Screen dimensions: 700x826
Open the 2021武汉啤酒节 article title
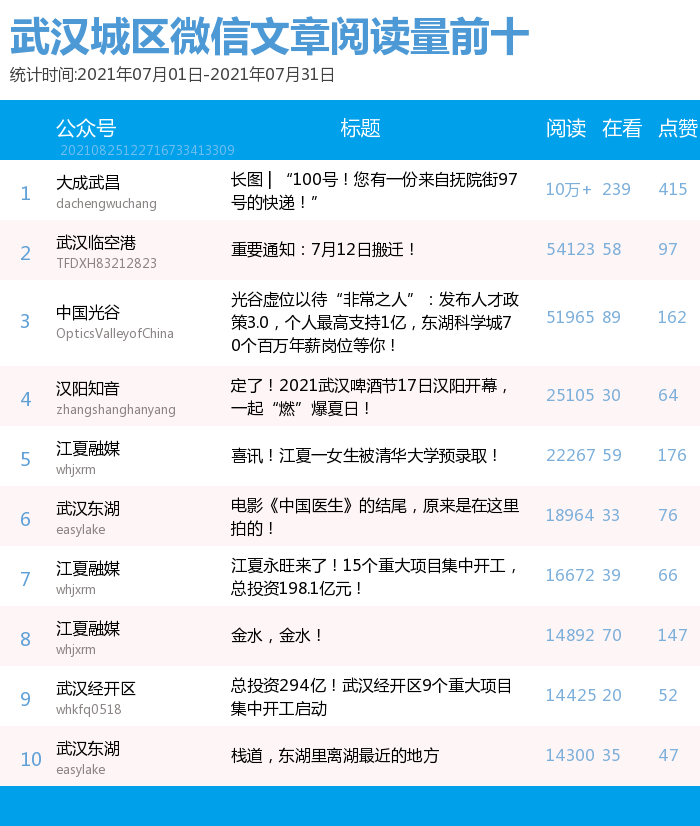tap(372, 397)
